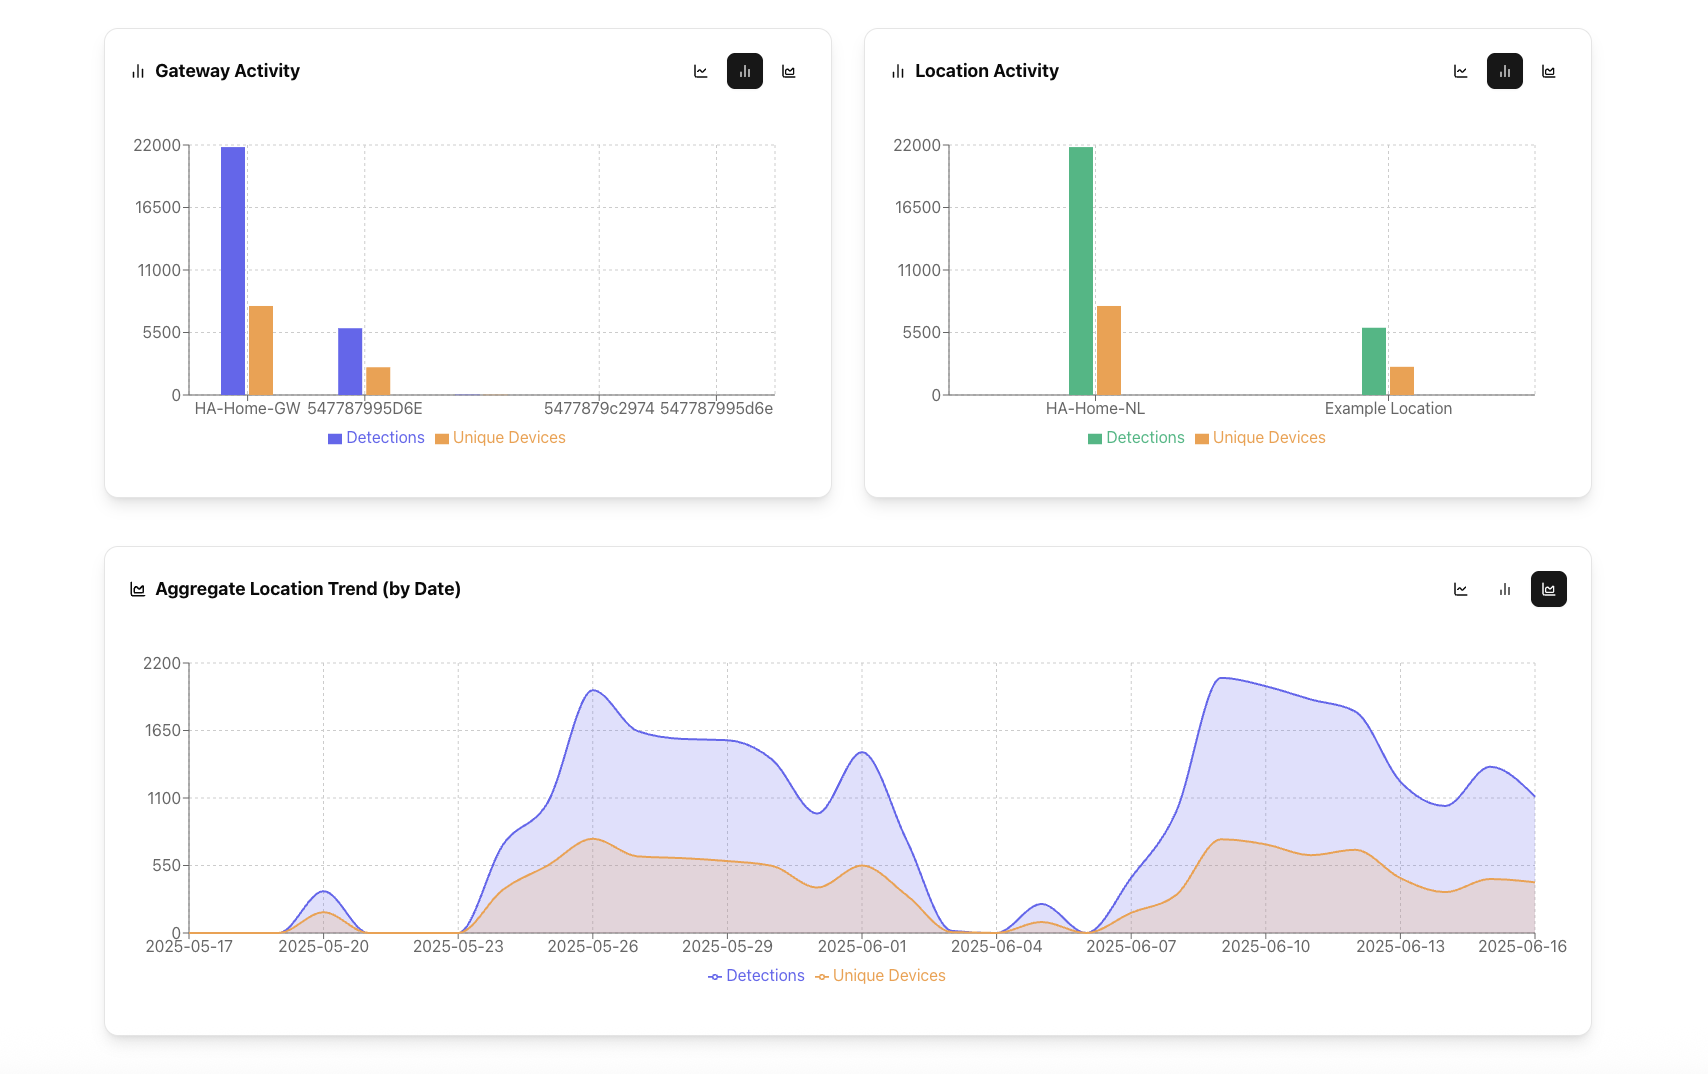Click the Aggregate Location Trend heading
Image resolution: width=1708 pixels, height=1074 pixels.
pos(308,589)
